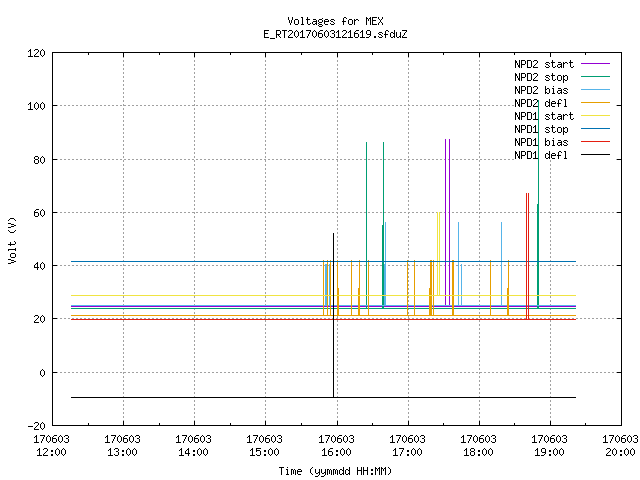Click the yellow NPD1 start legend line

[x=595, y=116]
